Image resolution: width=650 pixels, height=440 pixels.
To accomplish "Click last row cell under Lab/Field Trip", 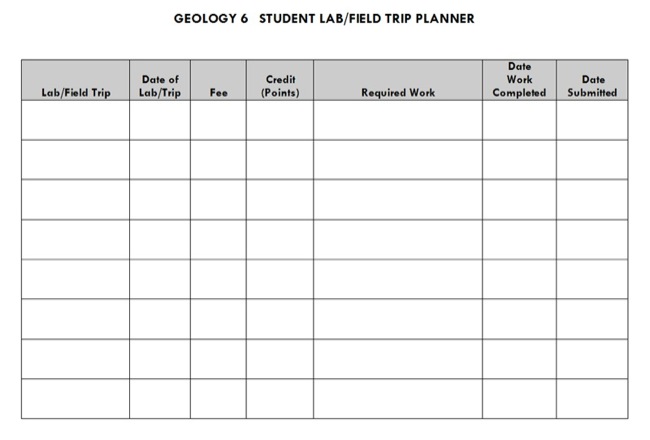I will point(75,398).
